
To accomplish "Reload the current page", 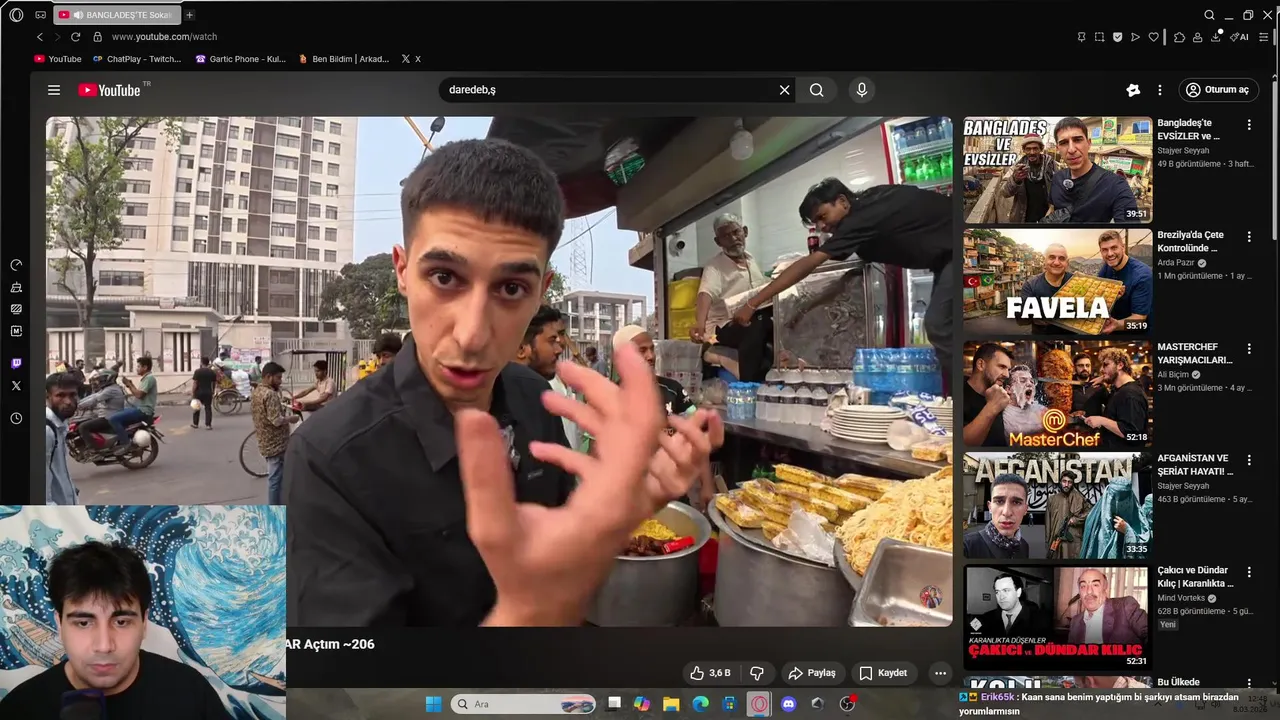I will (75, 37).
